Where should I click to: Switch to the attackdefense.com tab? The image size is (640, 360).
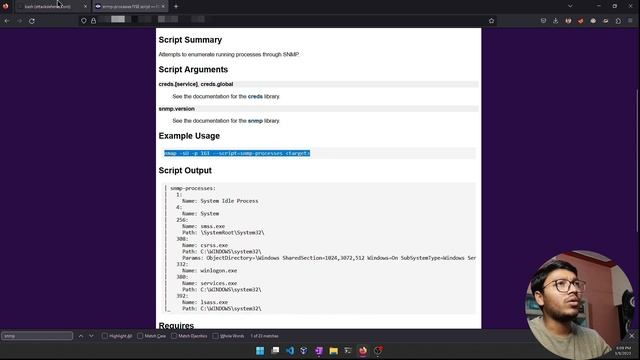[x=51, y=7]
